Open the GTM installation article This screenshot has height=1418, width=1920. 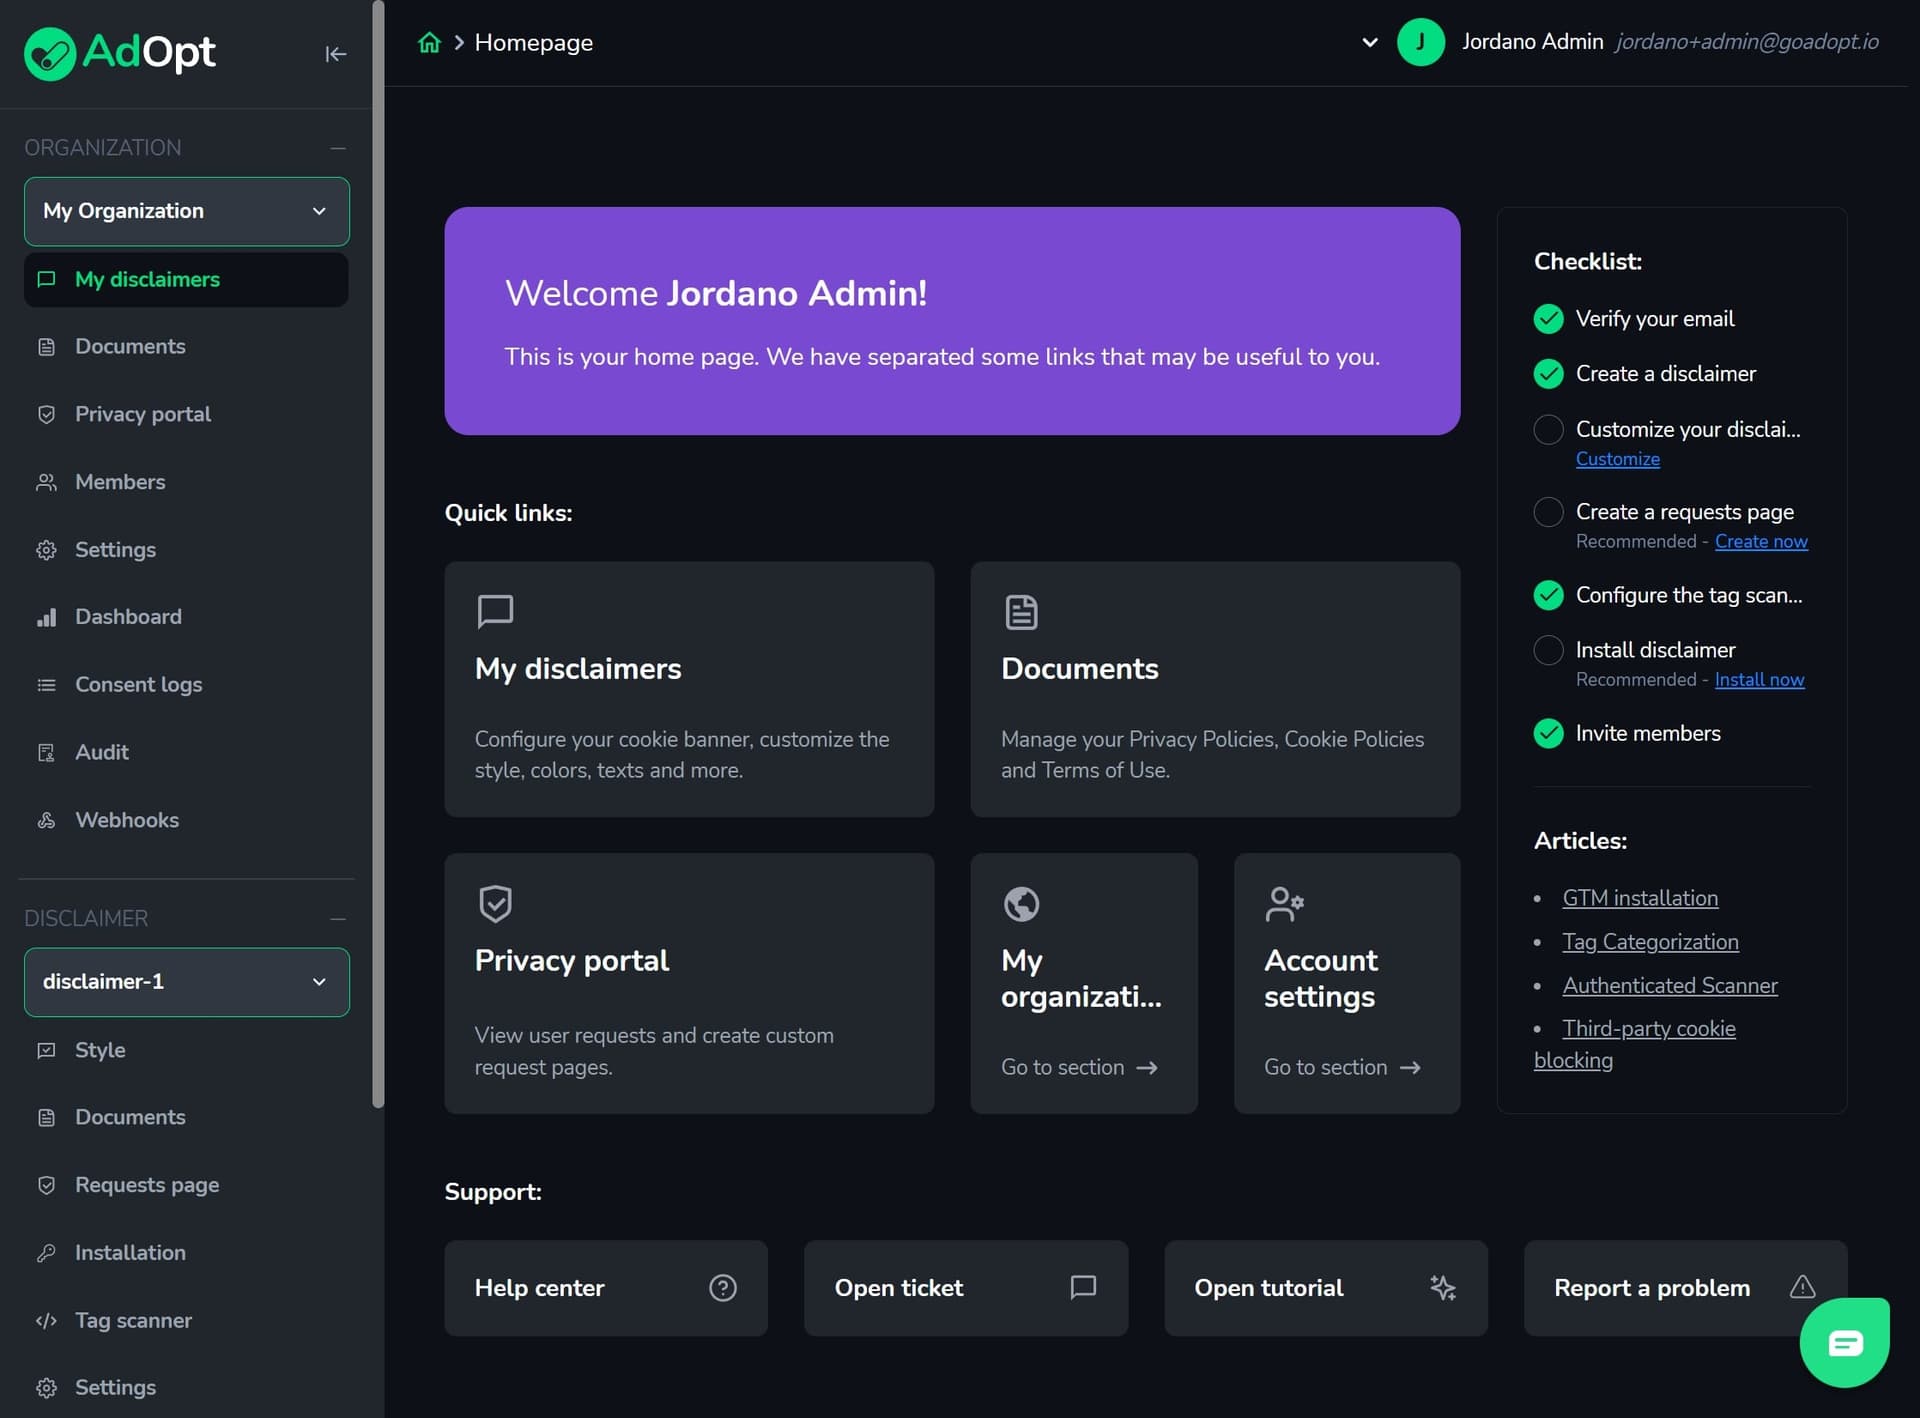click(1640, 898)
